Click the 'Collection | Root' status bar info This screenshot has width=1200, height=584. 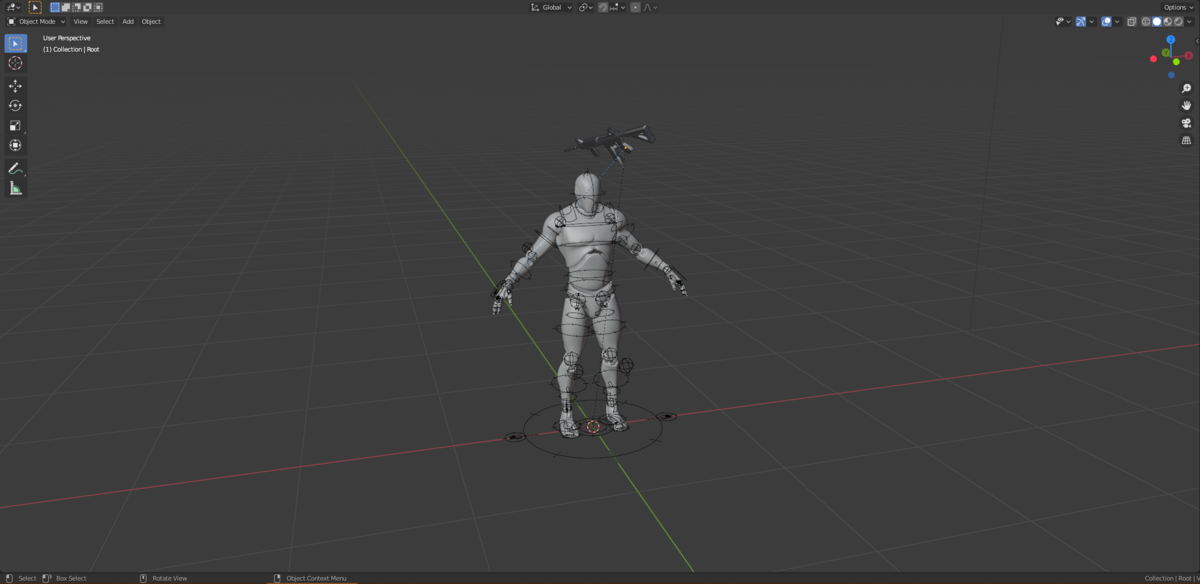click(1168, 578)
